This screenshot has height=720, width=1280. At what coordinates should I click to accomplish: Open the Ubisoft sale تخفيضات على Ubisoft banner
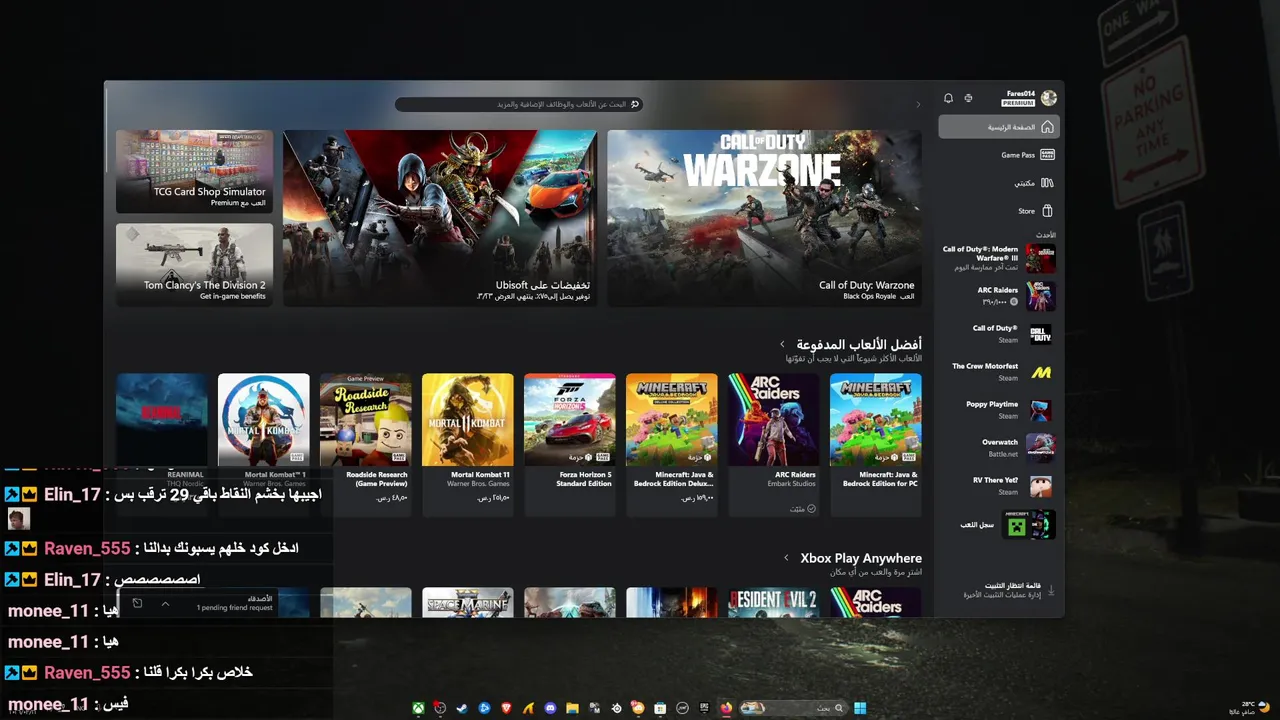click(x=440, y=218)
